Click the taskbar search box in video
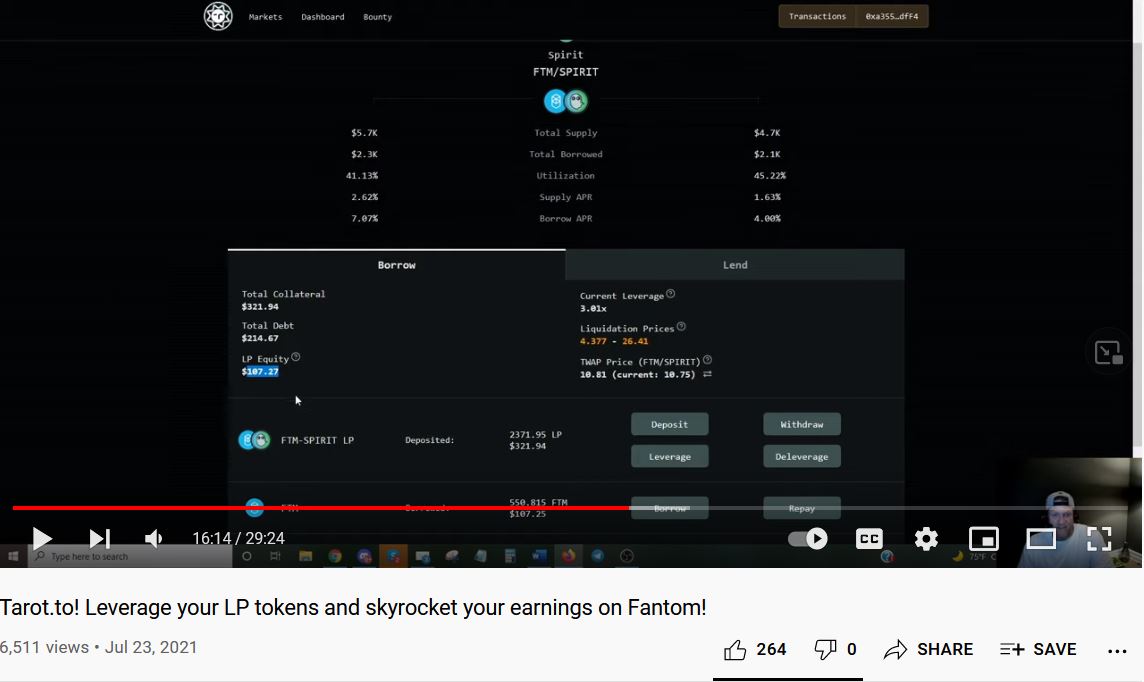 click(x=131, y=556)
